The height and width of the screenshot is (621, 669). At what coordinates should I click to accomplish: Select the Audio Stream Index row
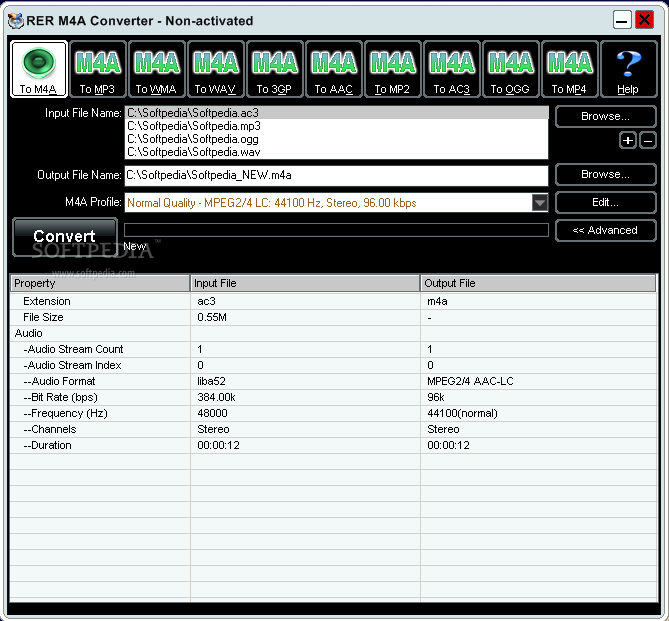tap(333, 365)
